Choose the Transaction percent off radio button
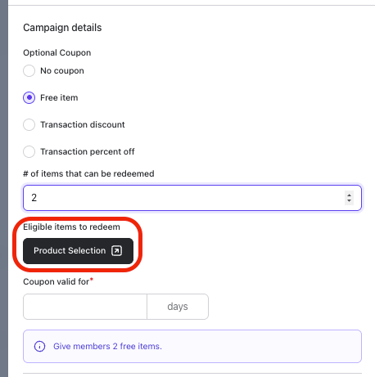Viewport: 375px width, 377px height. [x=29, y=152]
